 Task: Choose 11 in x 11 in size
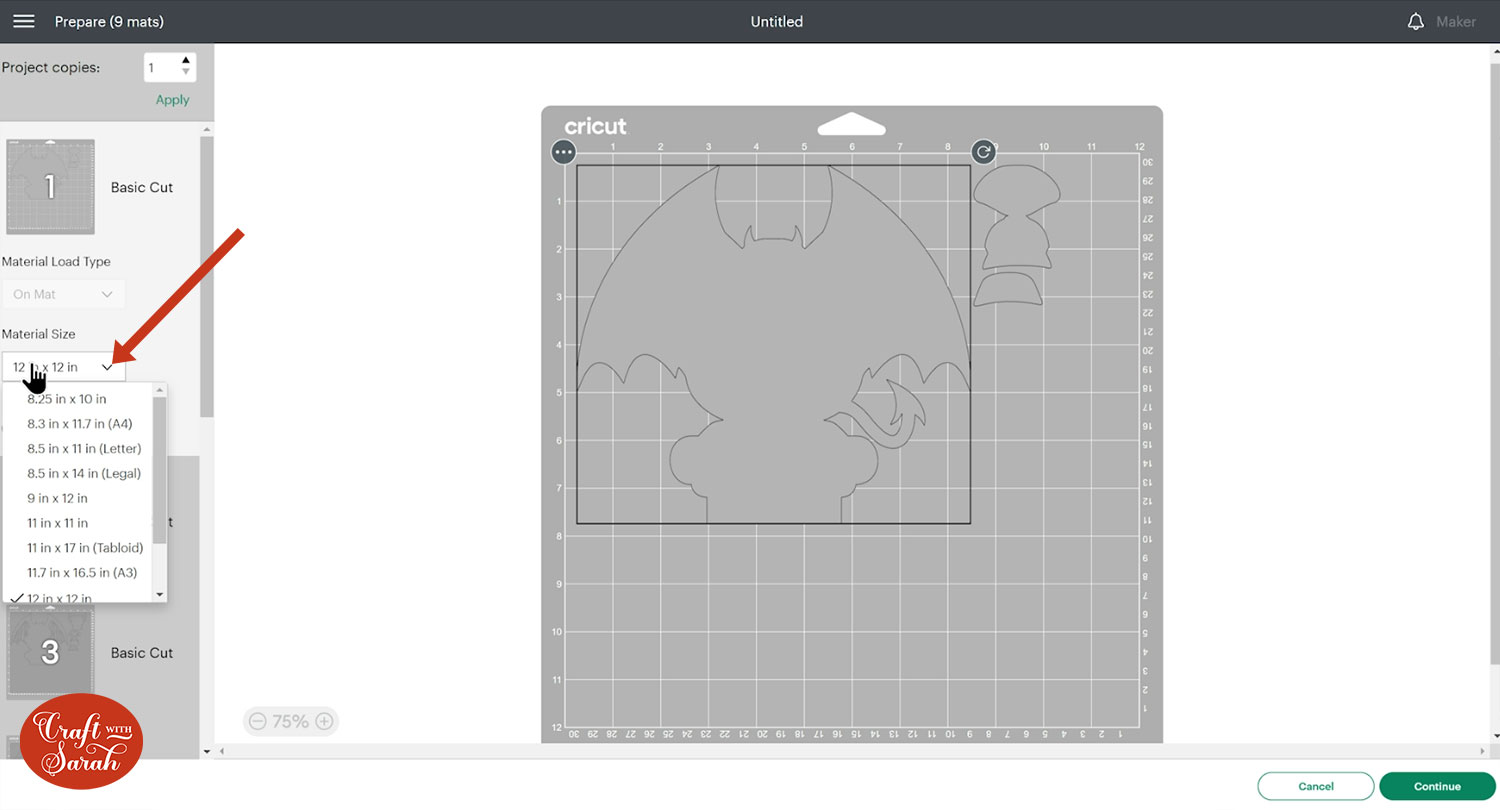click(x=58, y=523)
